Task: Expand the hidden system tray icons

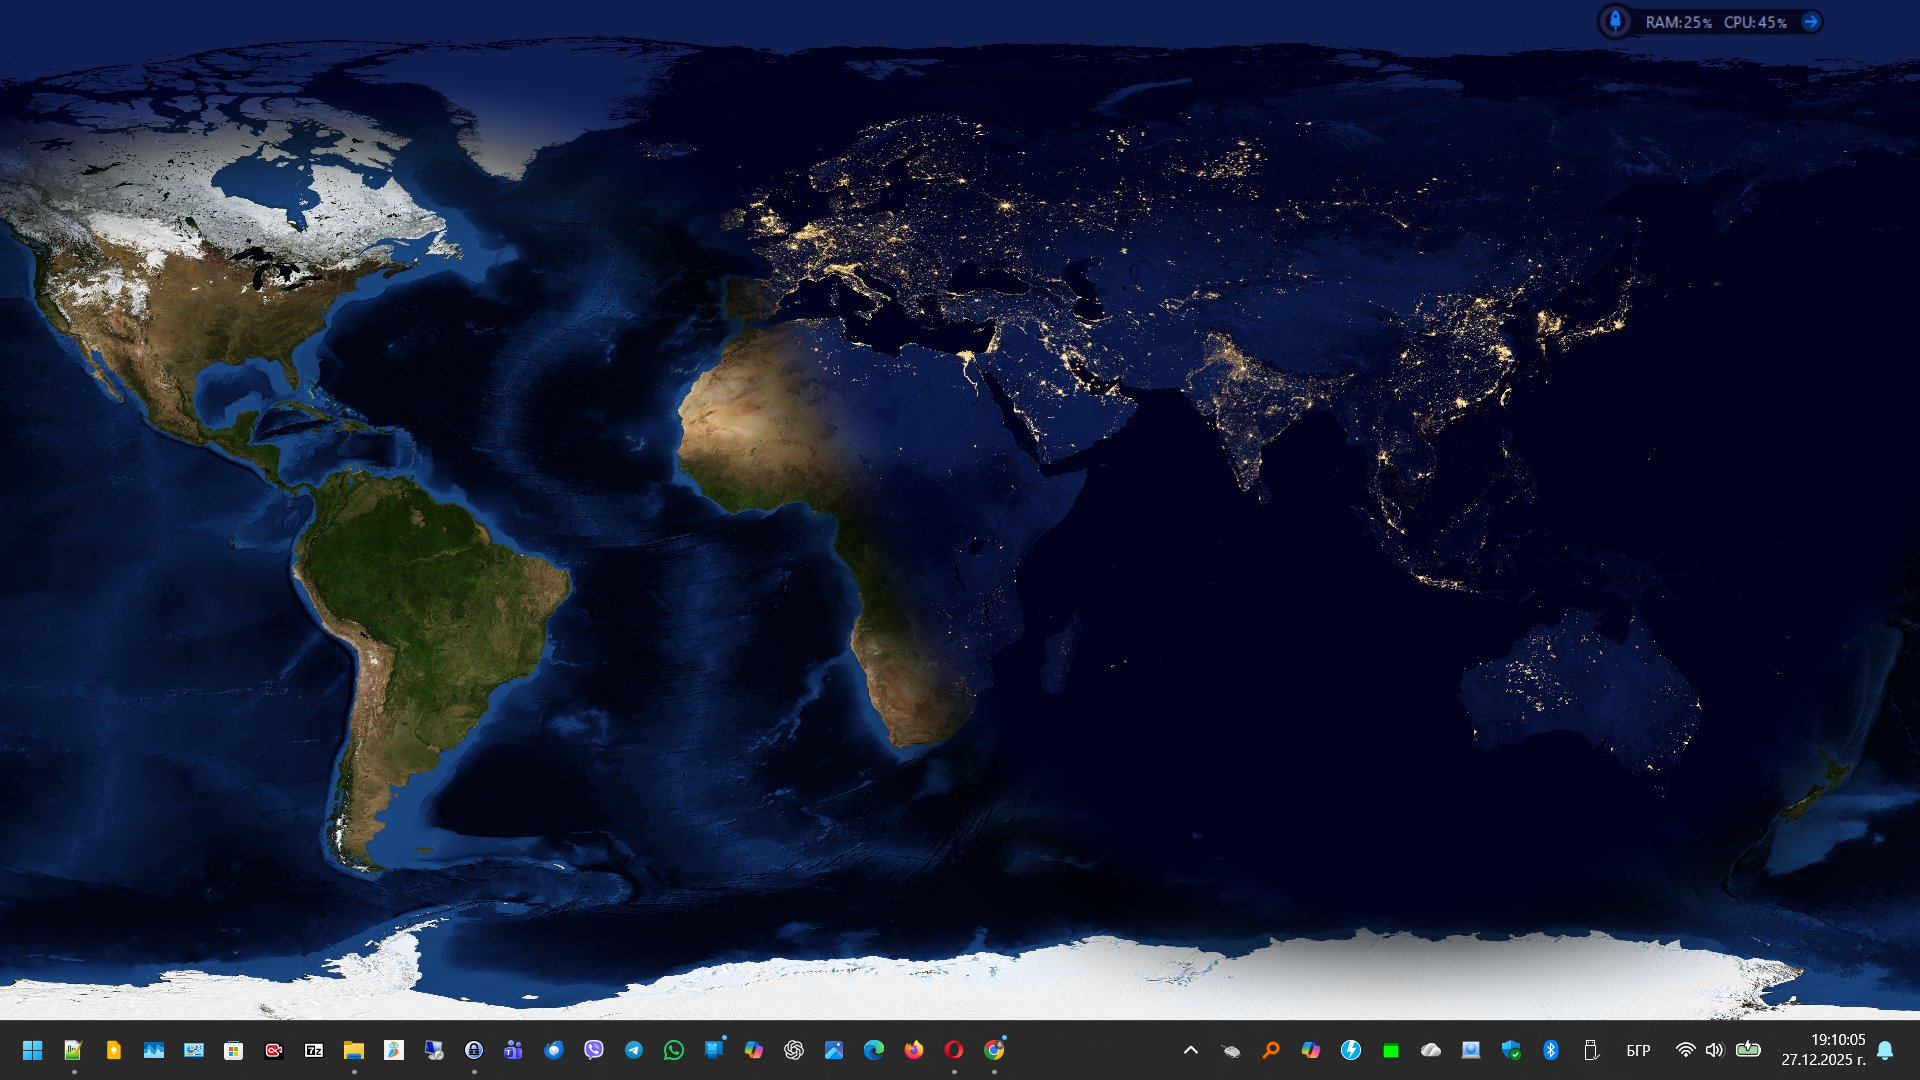Action: click(1191, 1050)
